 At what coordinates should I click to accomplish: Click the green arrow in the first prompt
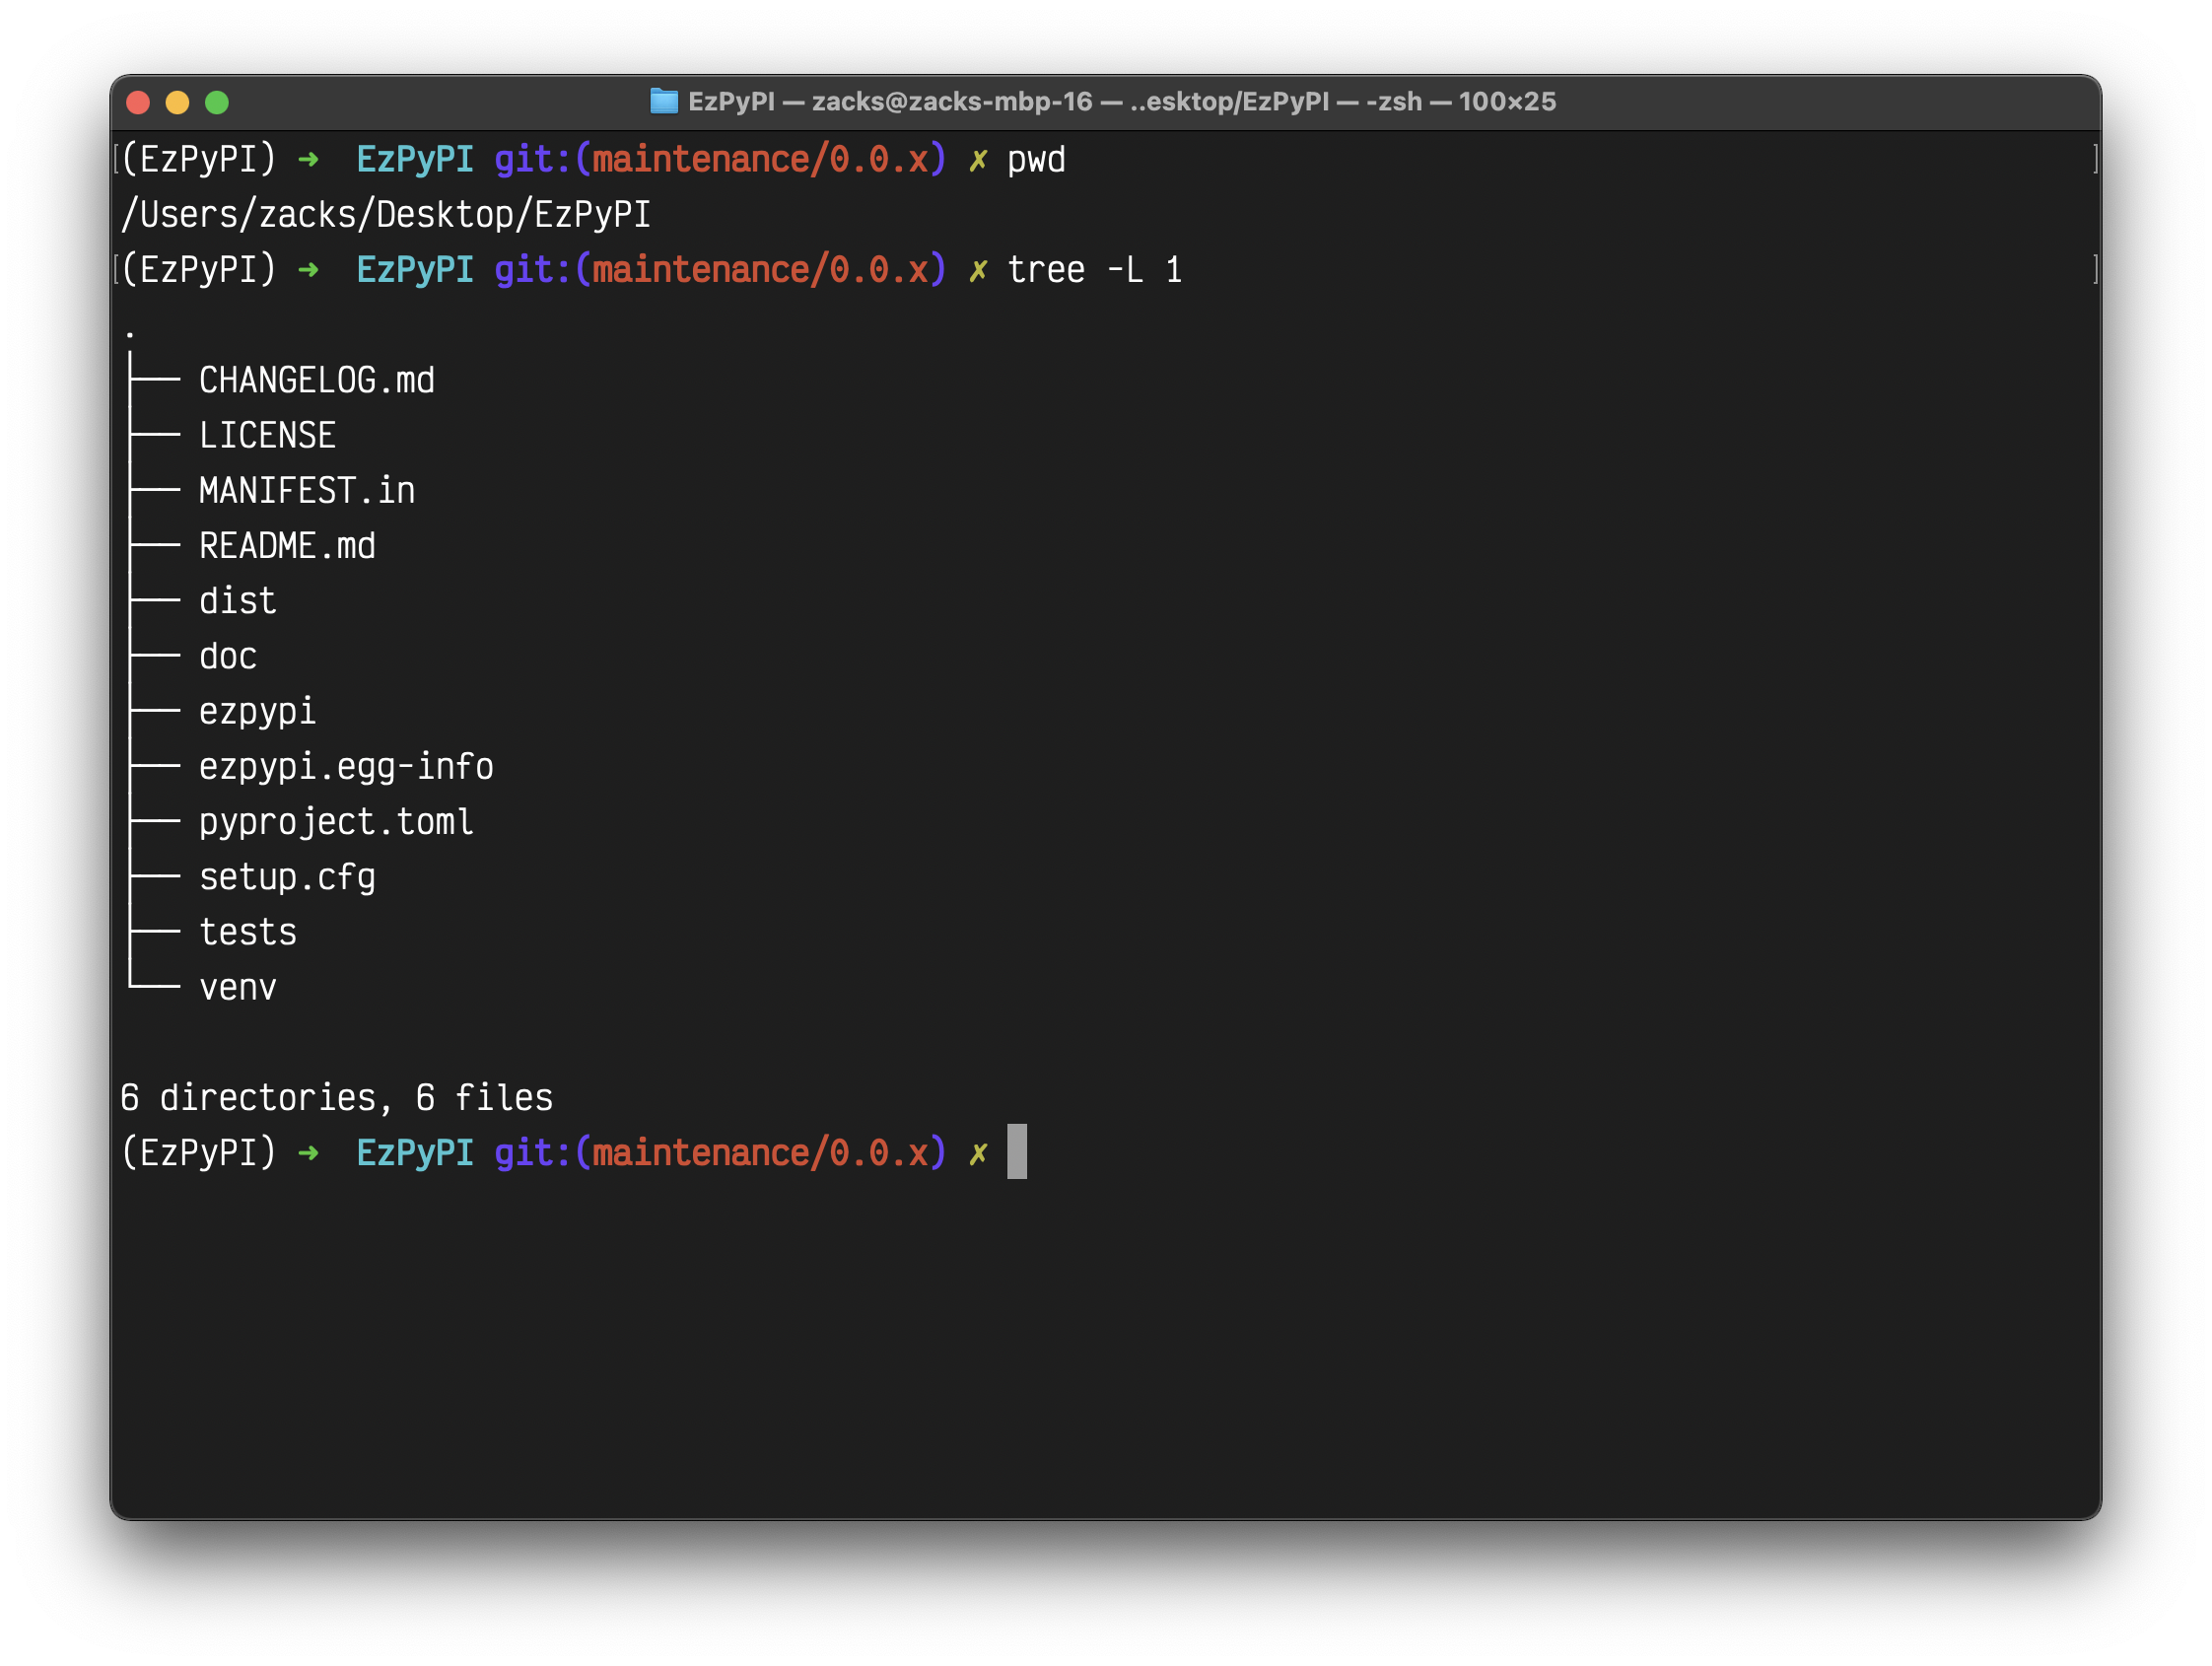308,160
